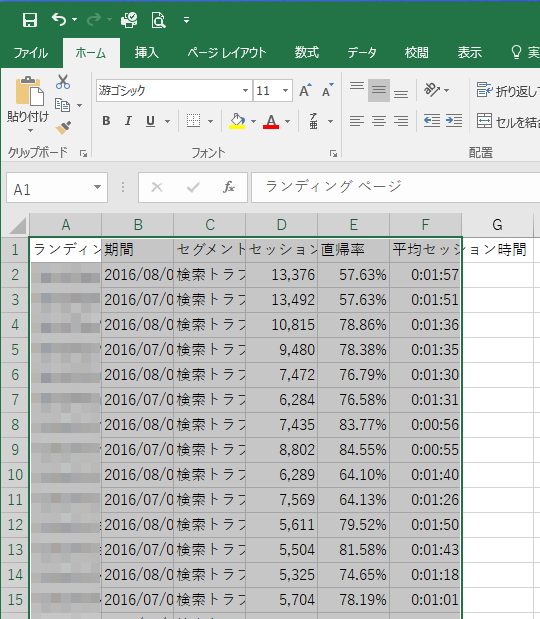Open the クリップボード dialog launcher
This screenshot has height=619, width=540.
point(83,154)
